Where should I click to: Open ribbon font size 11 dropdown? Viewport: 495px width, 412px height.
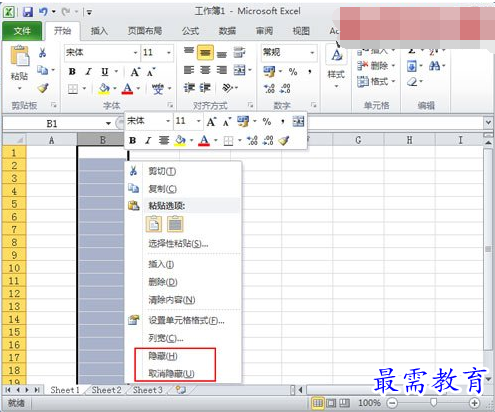[x=169, y=53]
